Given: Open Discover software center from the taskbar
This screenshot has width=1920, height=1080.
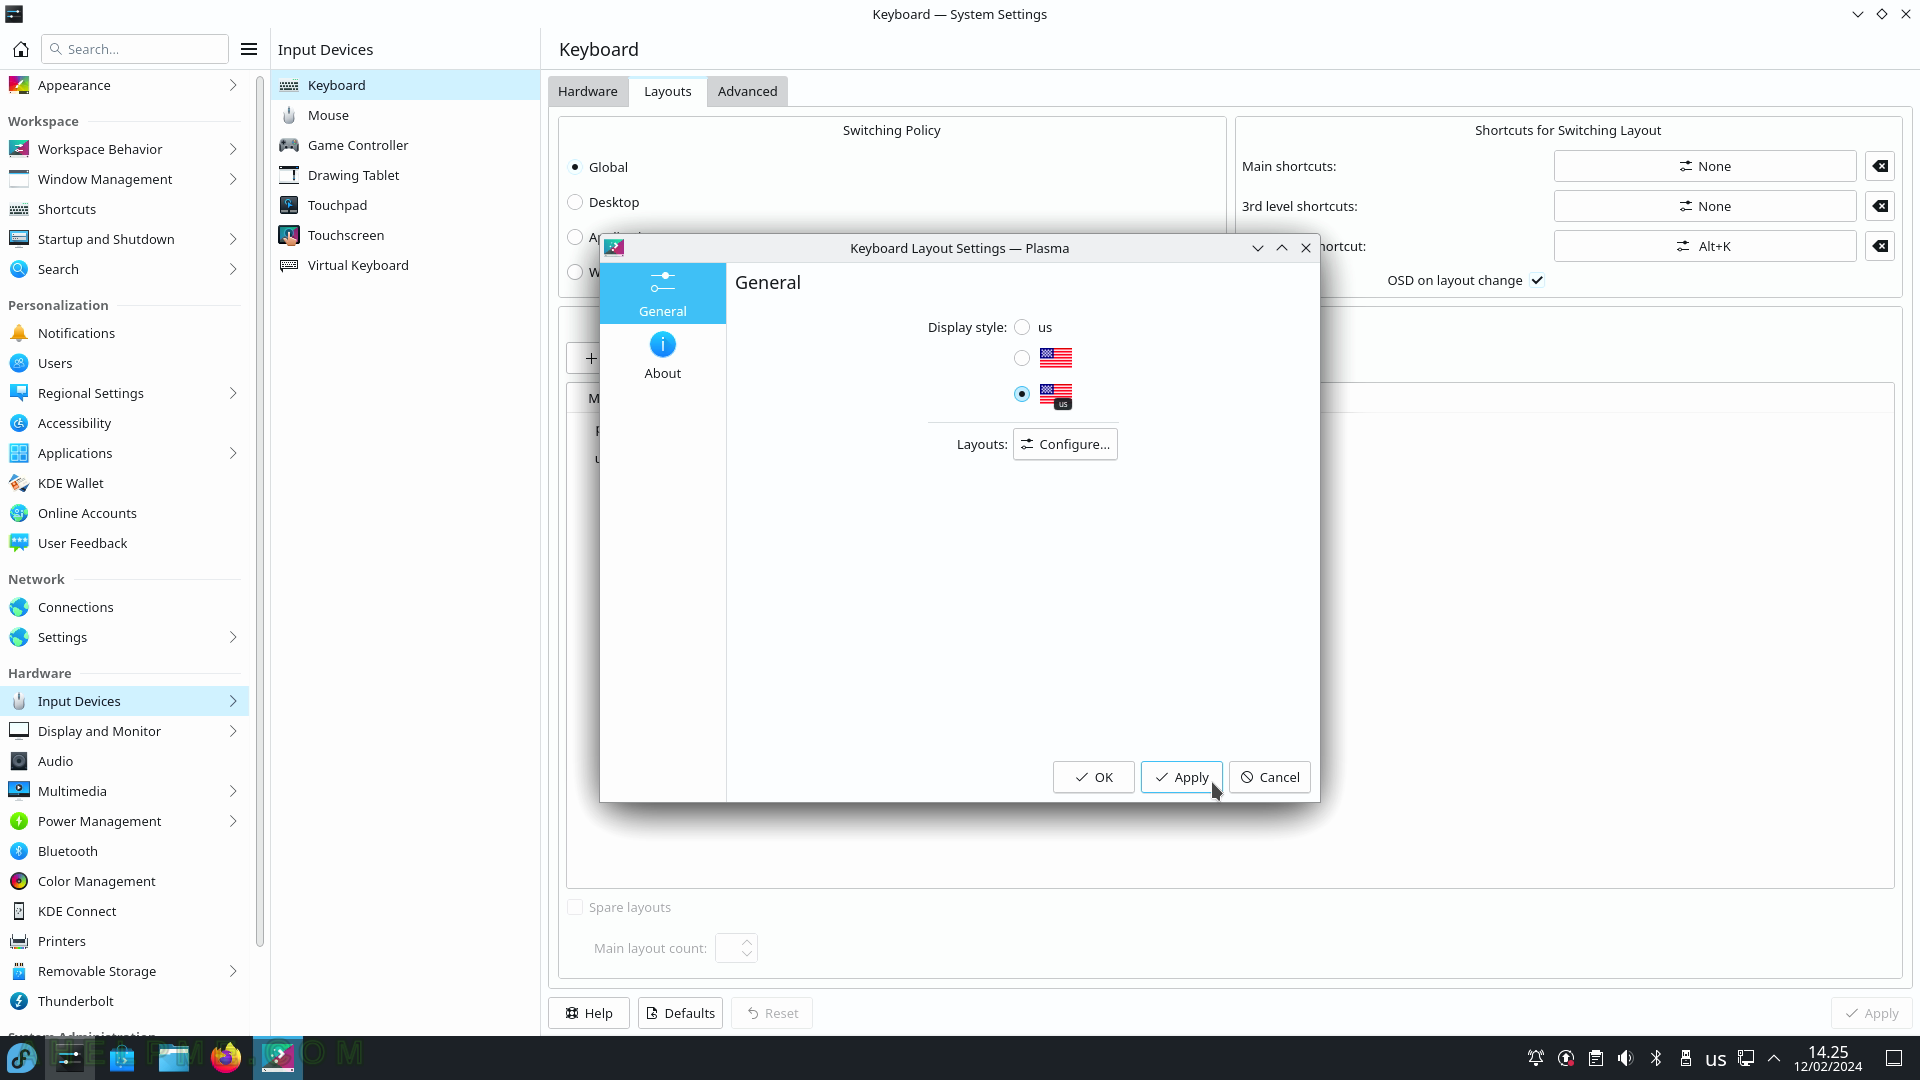Looking at the screenshot, I should (122, 1058).
